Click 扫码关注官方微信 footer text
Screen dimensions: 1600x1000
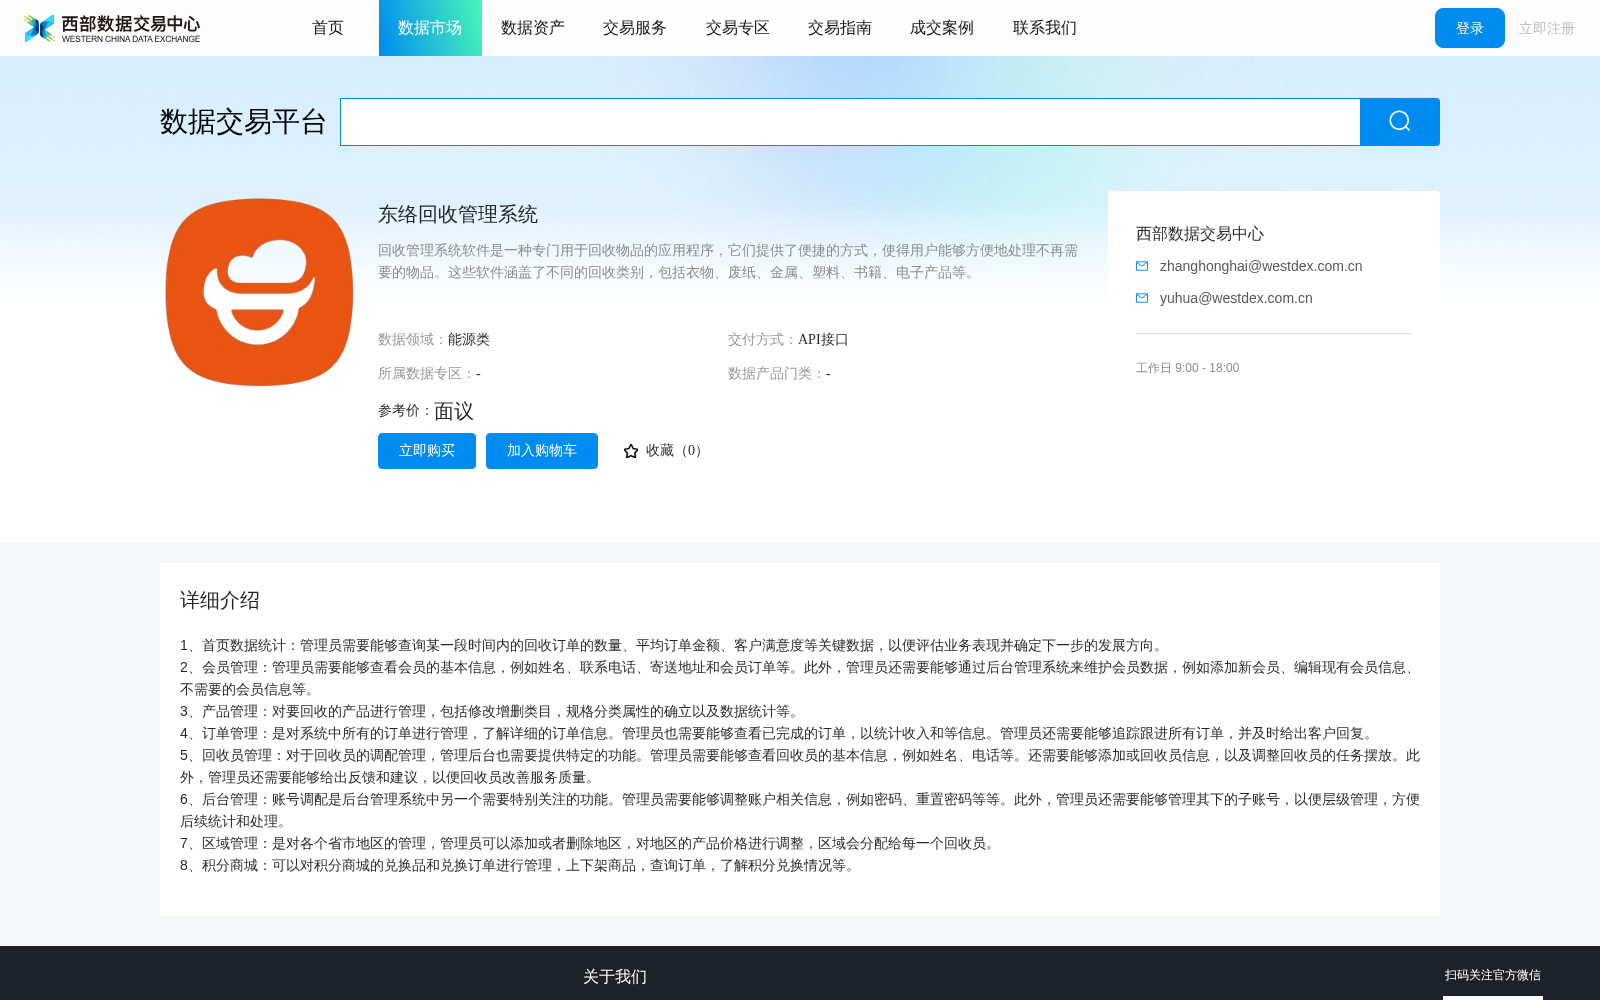point(1493,975)
